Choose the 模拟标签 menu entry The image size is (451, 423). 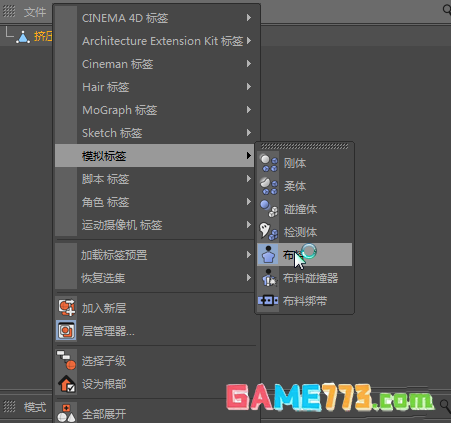(x=155, y=156)
